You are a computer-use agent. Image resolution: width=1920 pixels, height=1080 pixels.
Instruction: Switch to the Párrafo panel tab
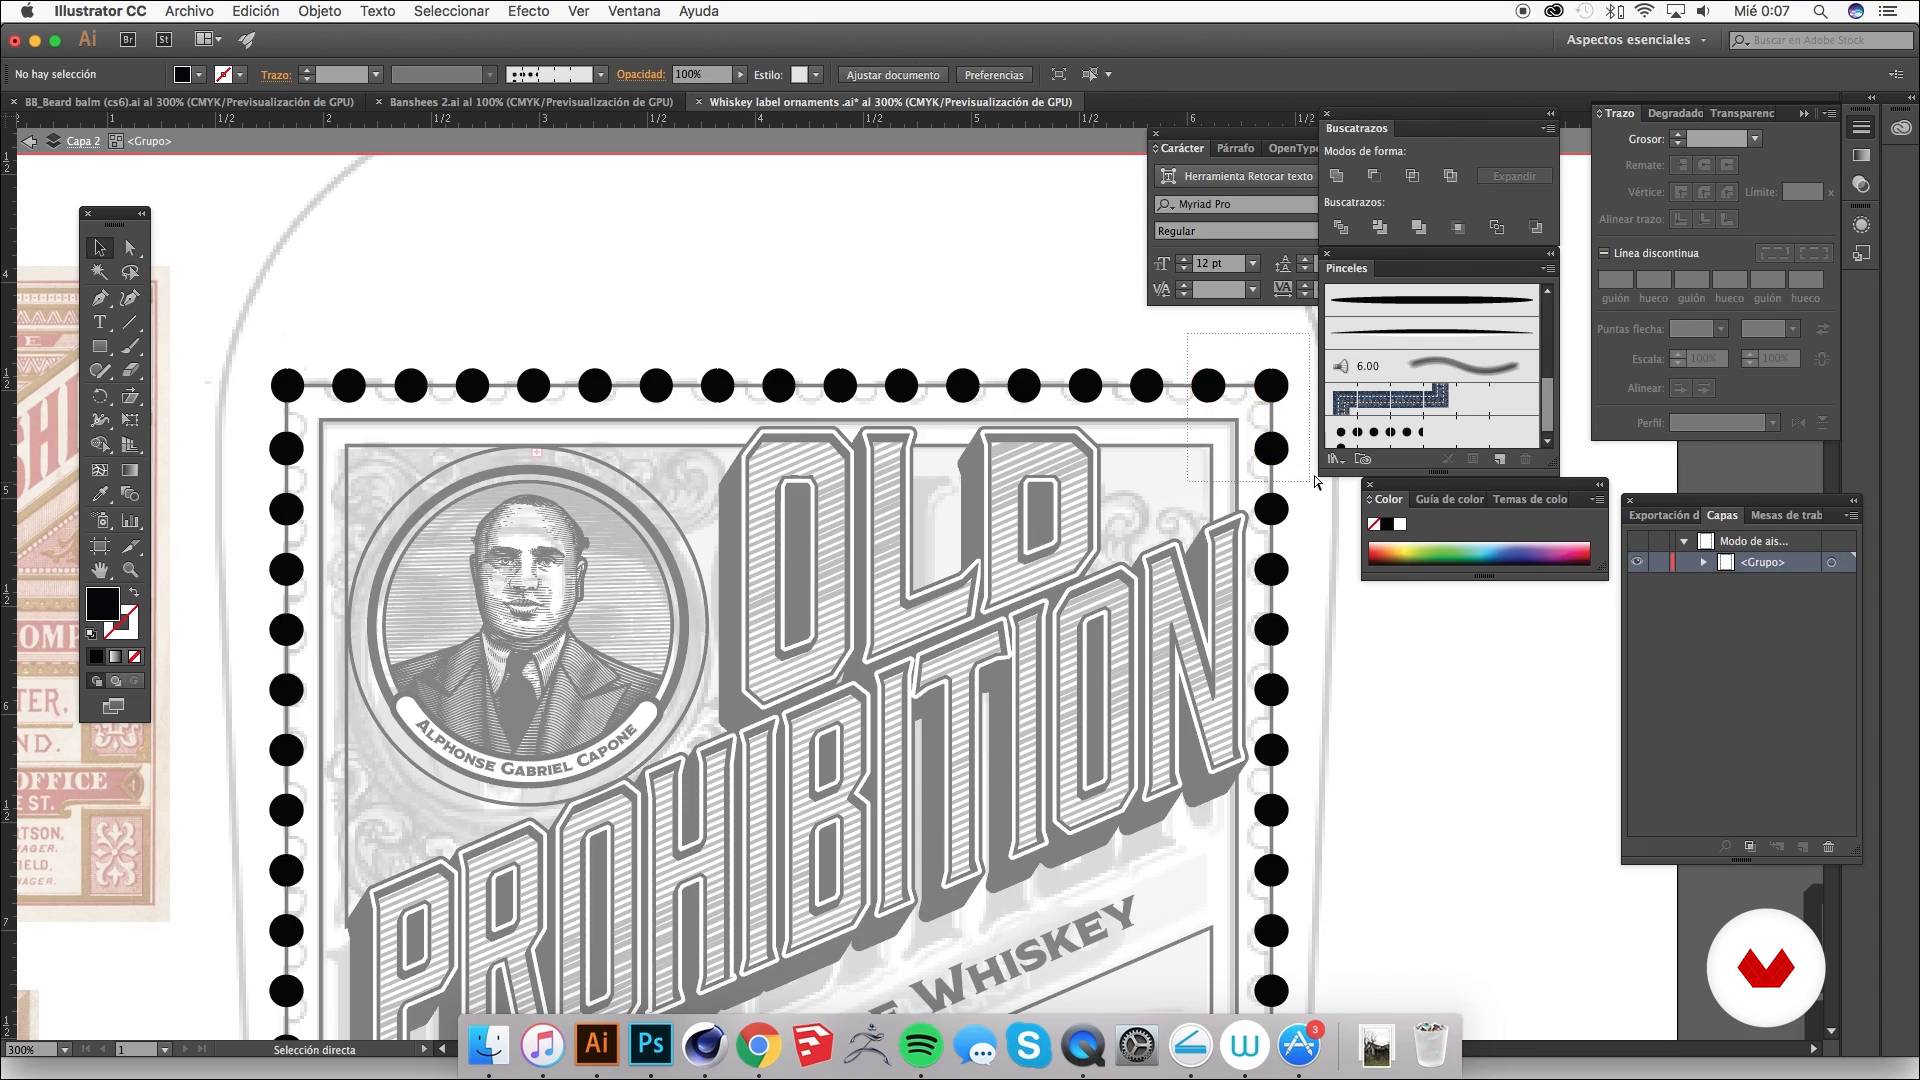tap(1235, 148)
